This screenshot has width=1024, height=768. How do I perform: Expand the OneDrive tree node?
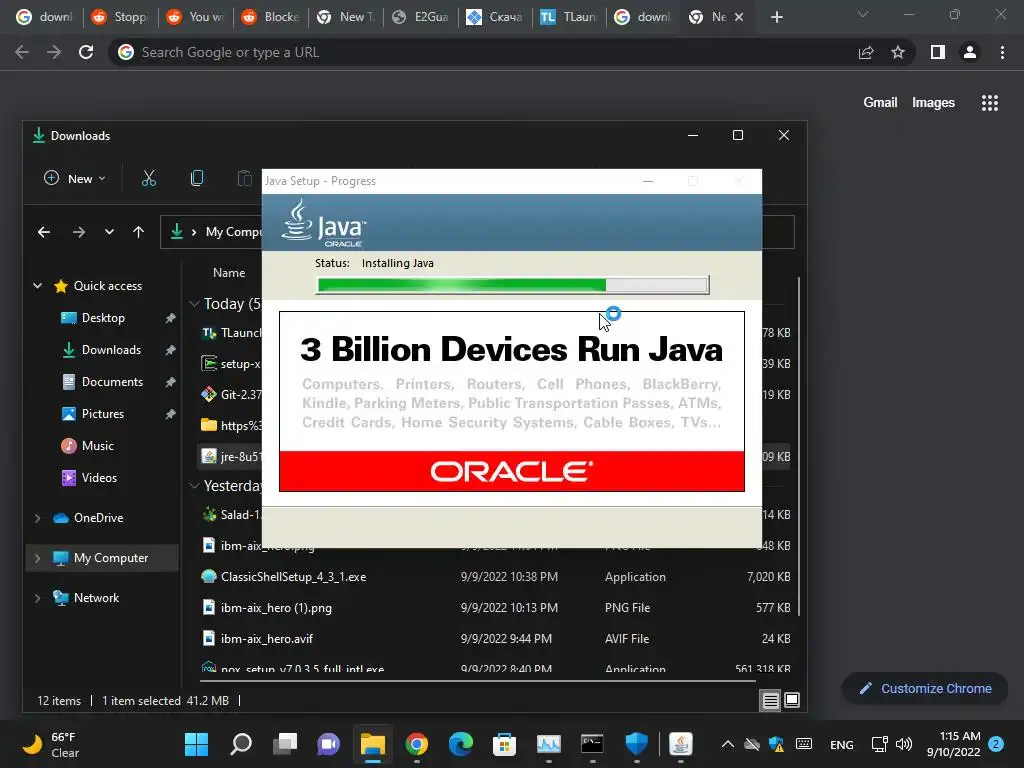pyautogui.click(x=38, y=518)
